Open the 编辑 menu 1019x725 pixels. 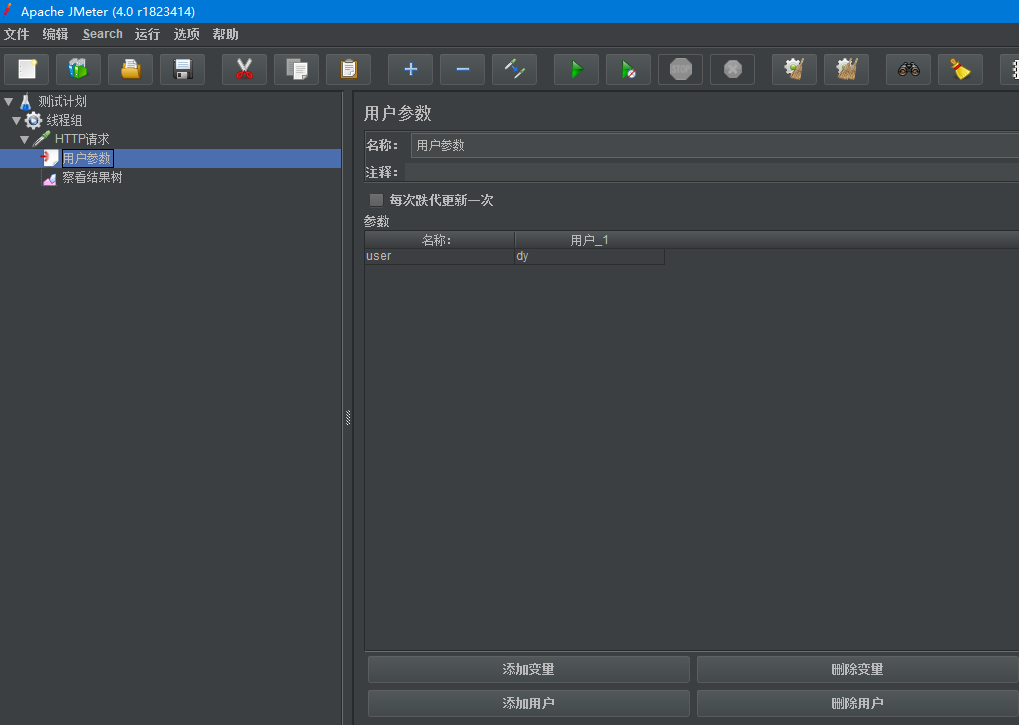55,34
